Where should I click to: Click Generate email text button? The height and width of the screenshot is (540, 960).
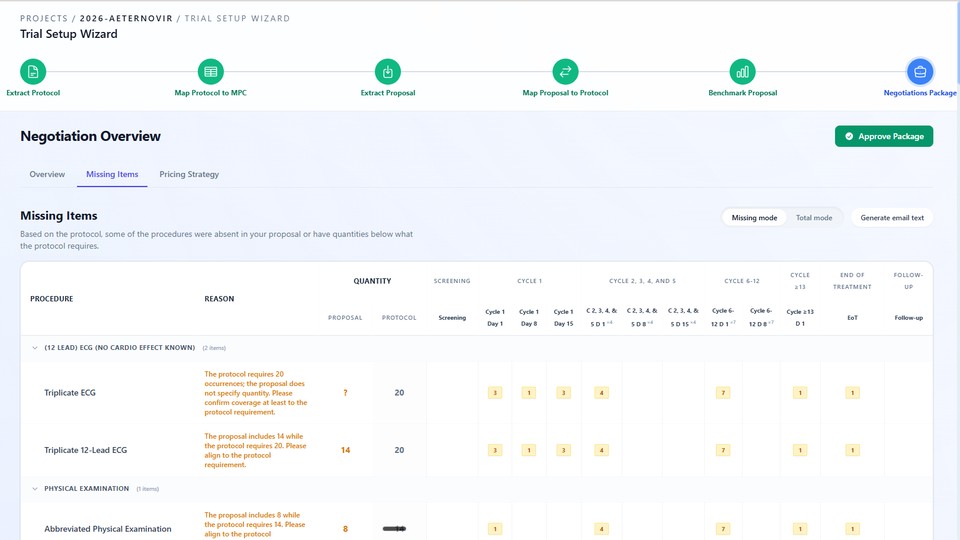point(892,217)
